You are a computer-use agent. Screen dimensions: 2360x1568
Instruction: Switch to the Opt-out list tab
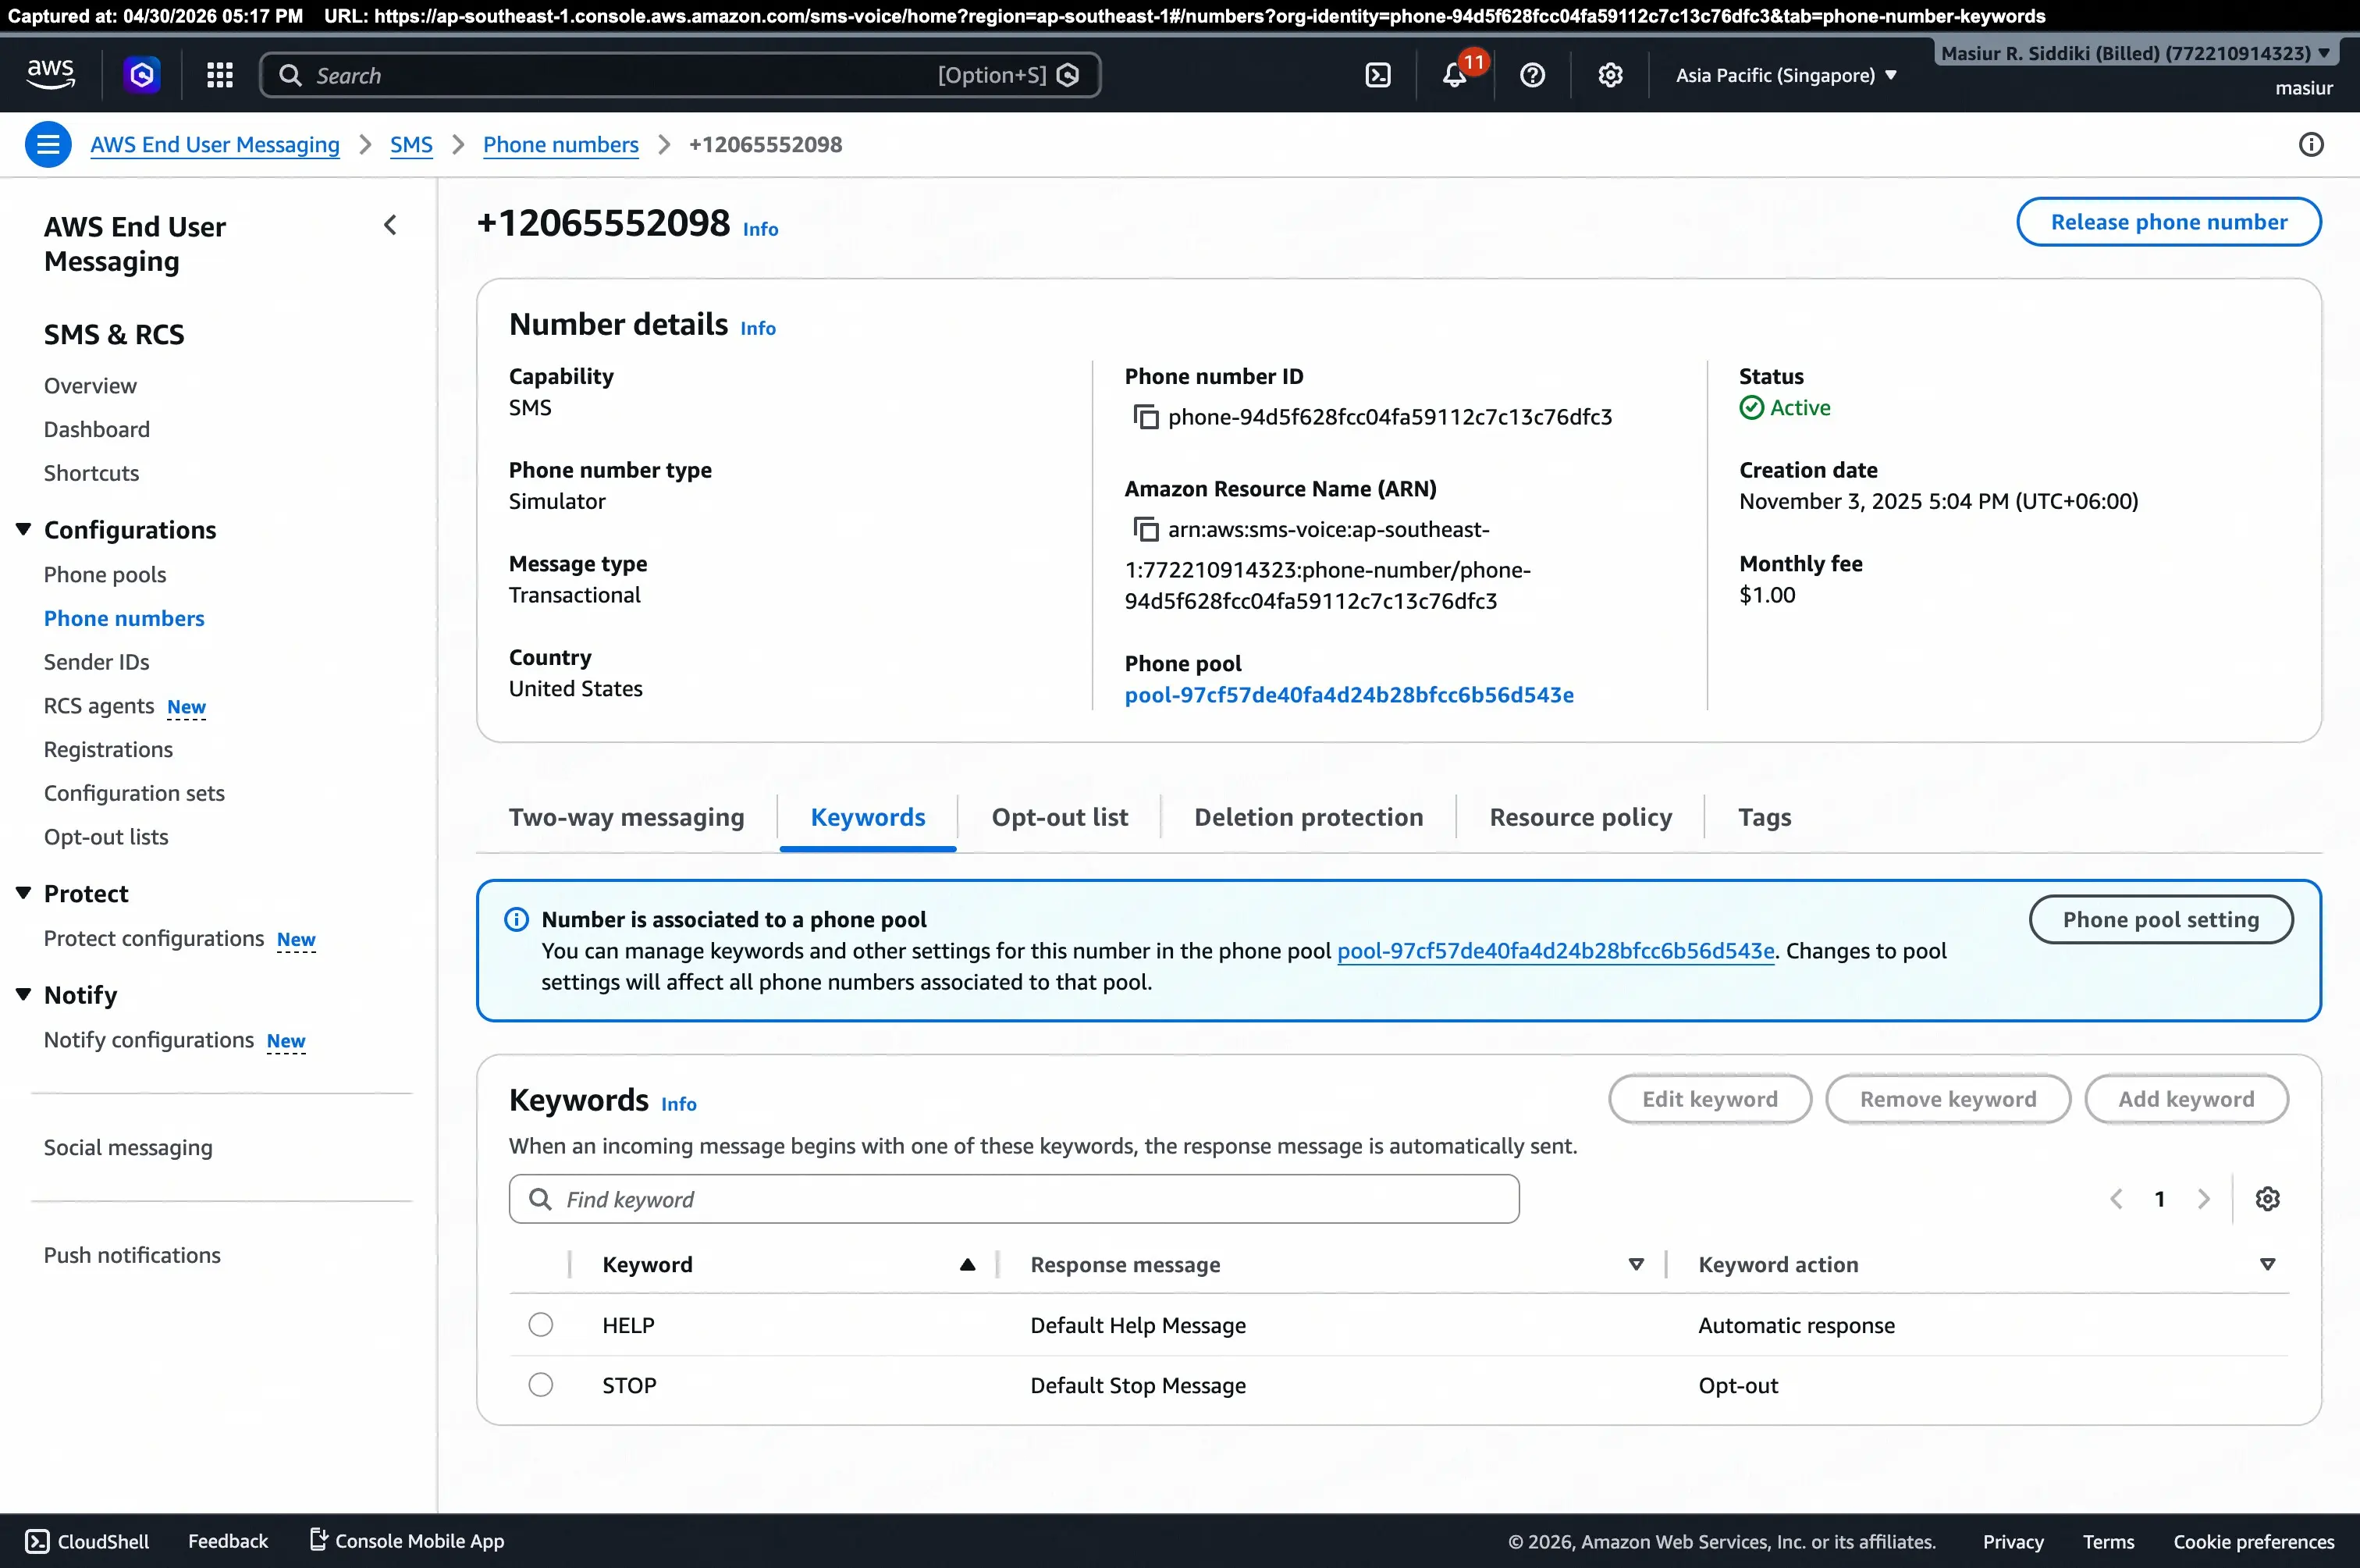point(1060,817)
